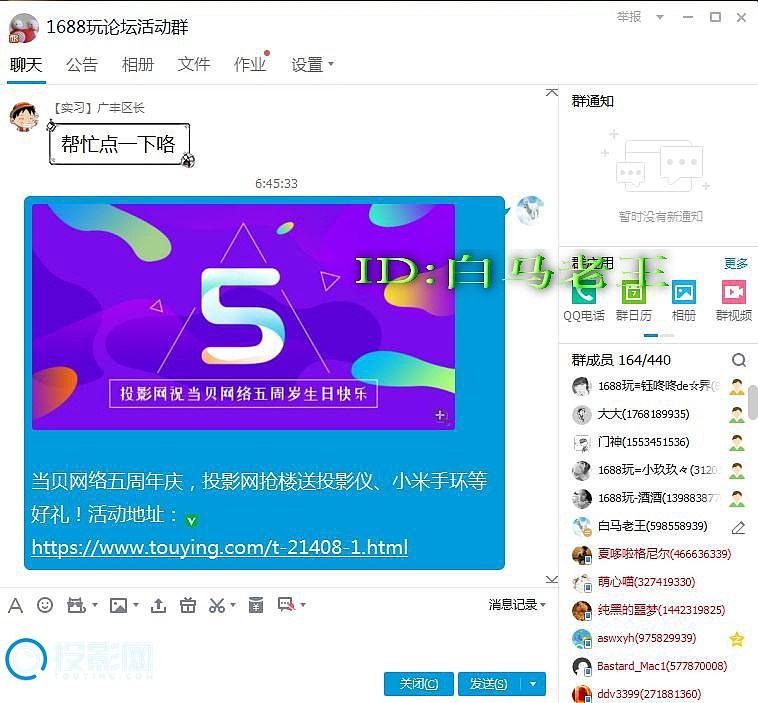Click the gold star beside aswxyh
The width and height of the screenshot is (758, 703).
click(x=737, y=639)
